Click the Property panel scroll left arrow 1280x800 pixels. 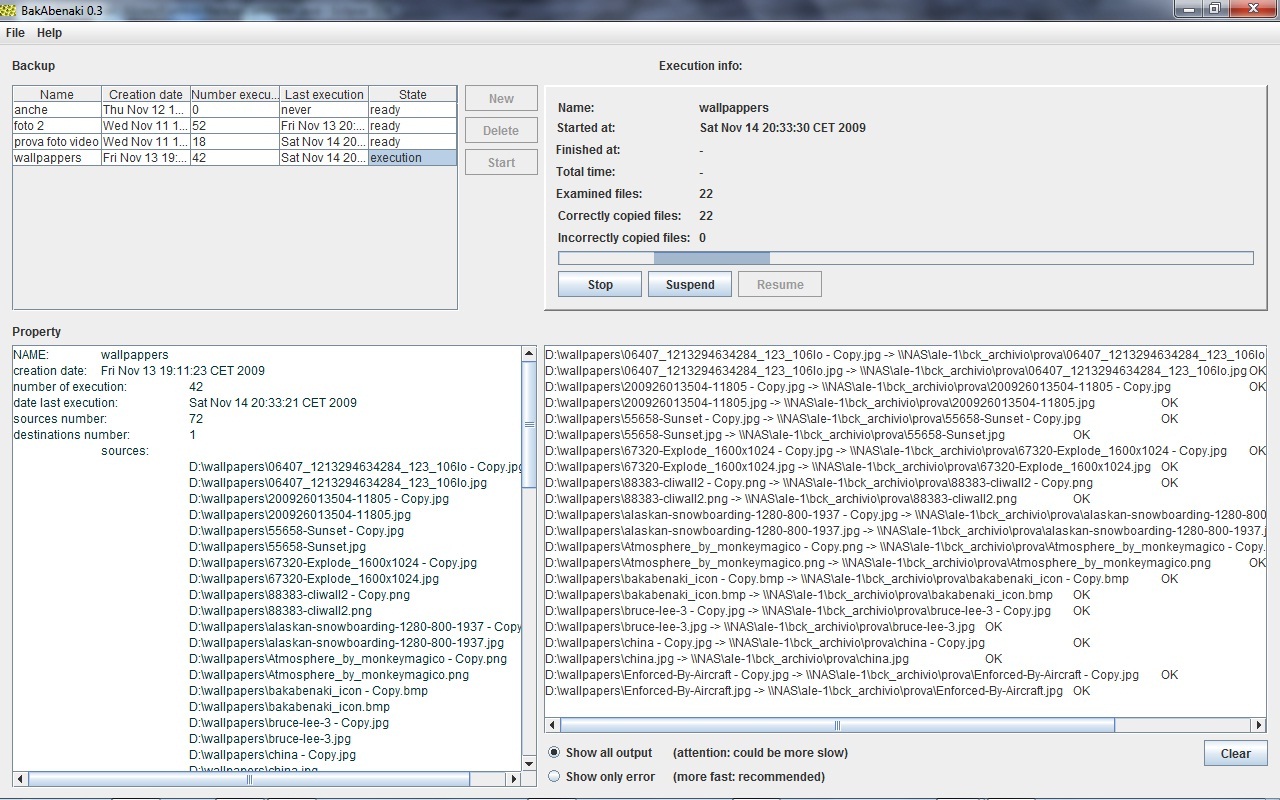click(20, 778)
